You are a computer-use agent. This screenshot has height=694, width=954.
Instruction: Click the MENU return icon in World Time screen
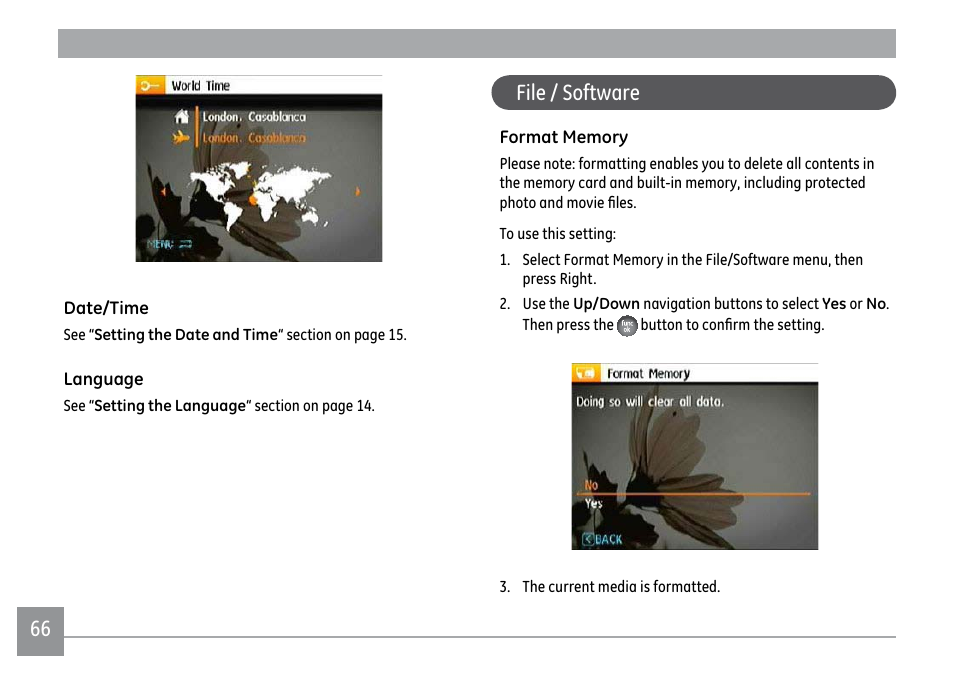(170, 244)
